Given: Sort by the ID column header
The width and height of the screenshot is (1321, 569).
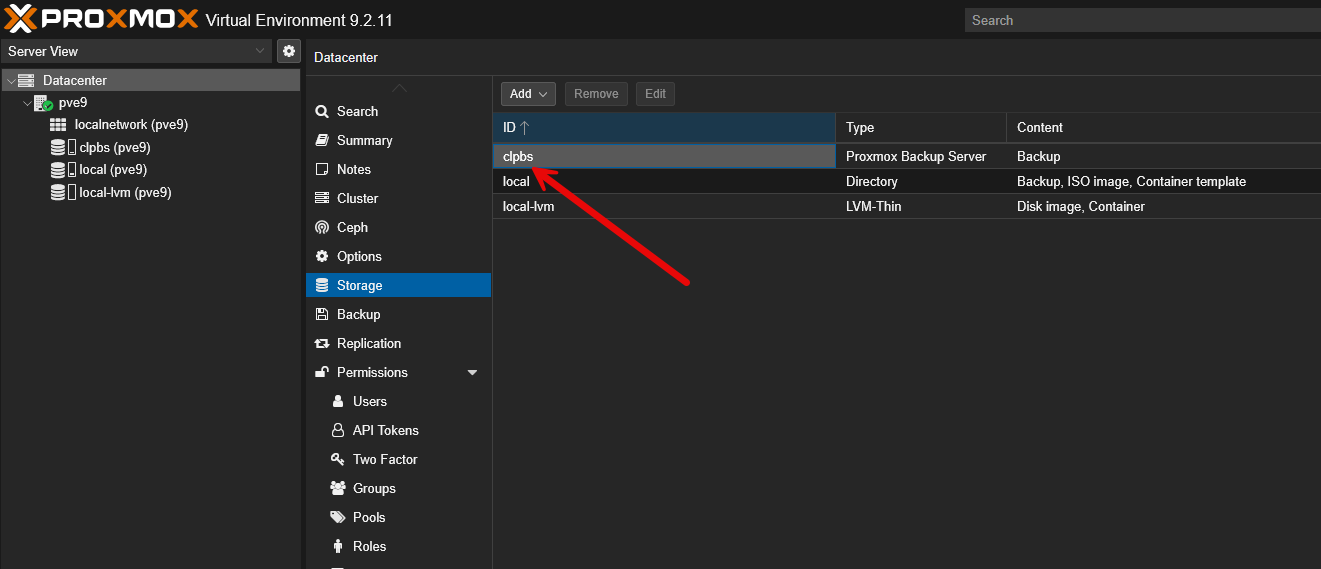Looking at the screenshot, I should pos(664,127).
